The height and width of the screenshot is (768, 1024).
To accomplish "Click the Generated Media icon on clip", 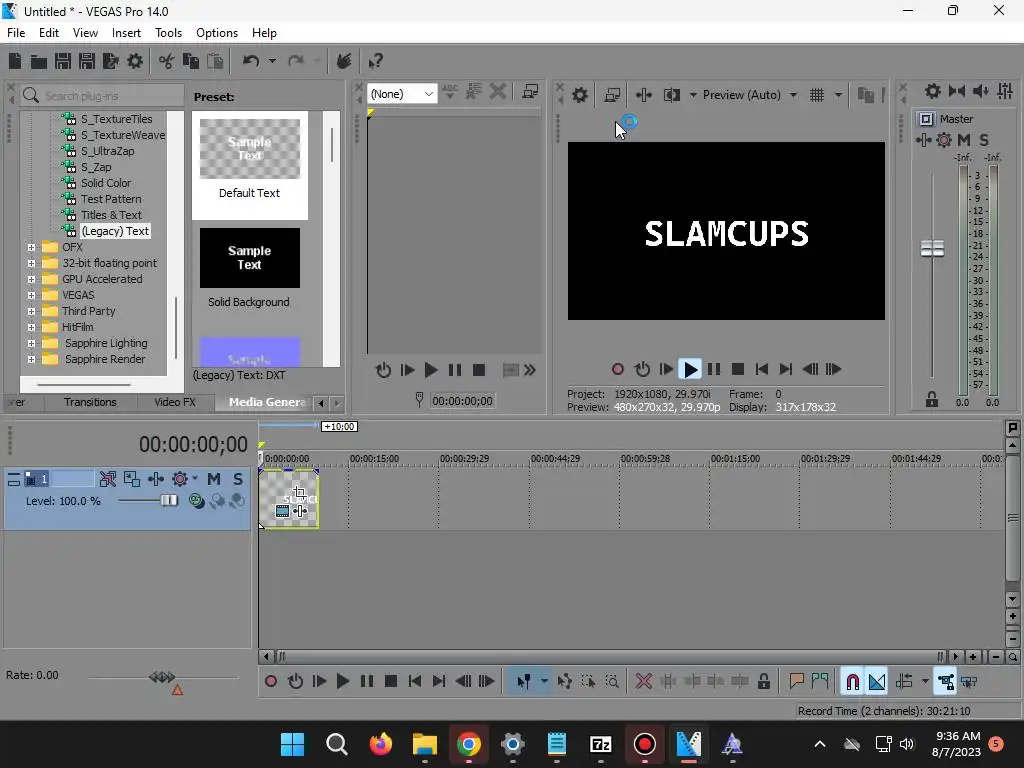I will click(x=282, y=511).
